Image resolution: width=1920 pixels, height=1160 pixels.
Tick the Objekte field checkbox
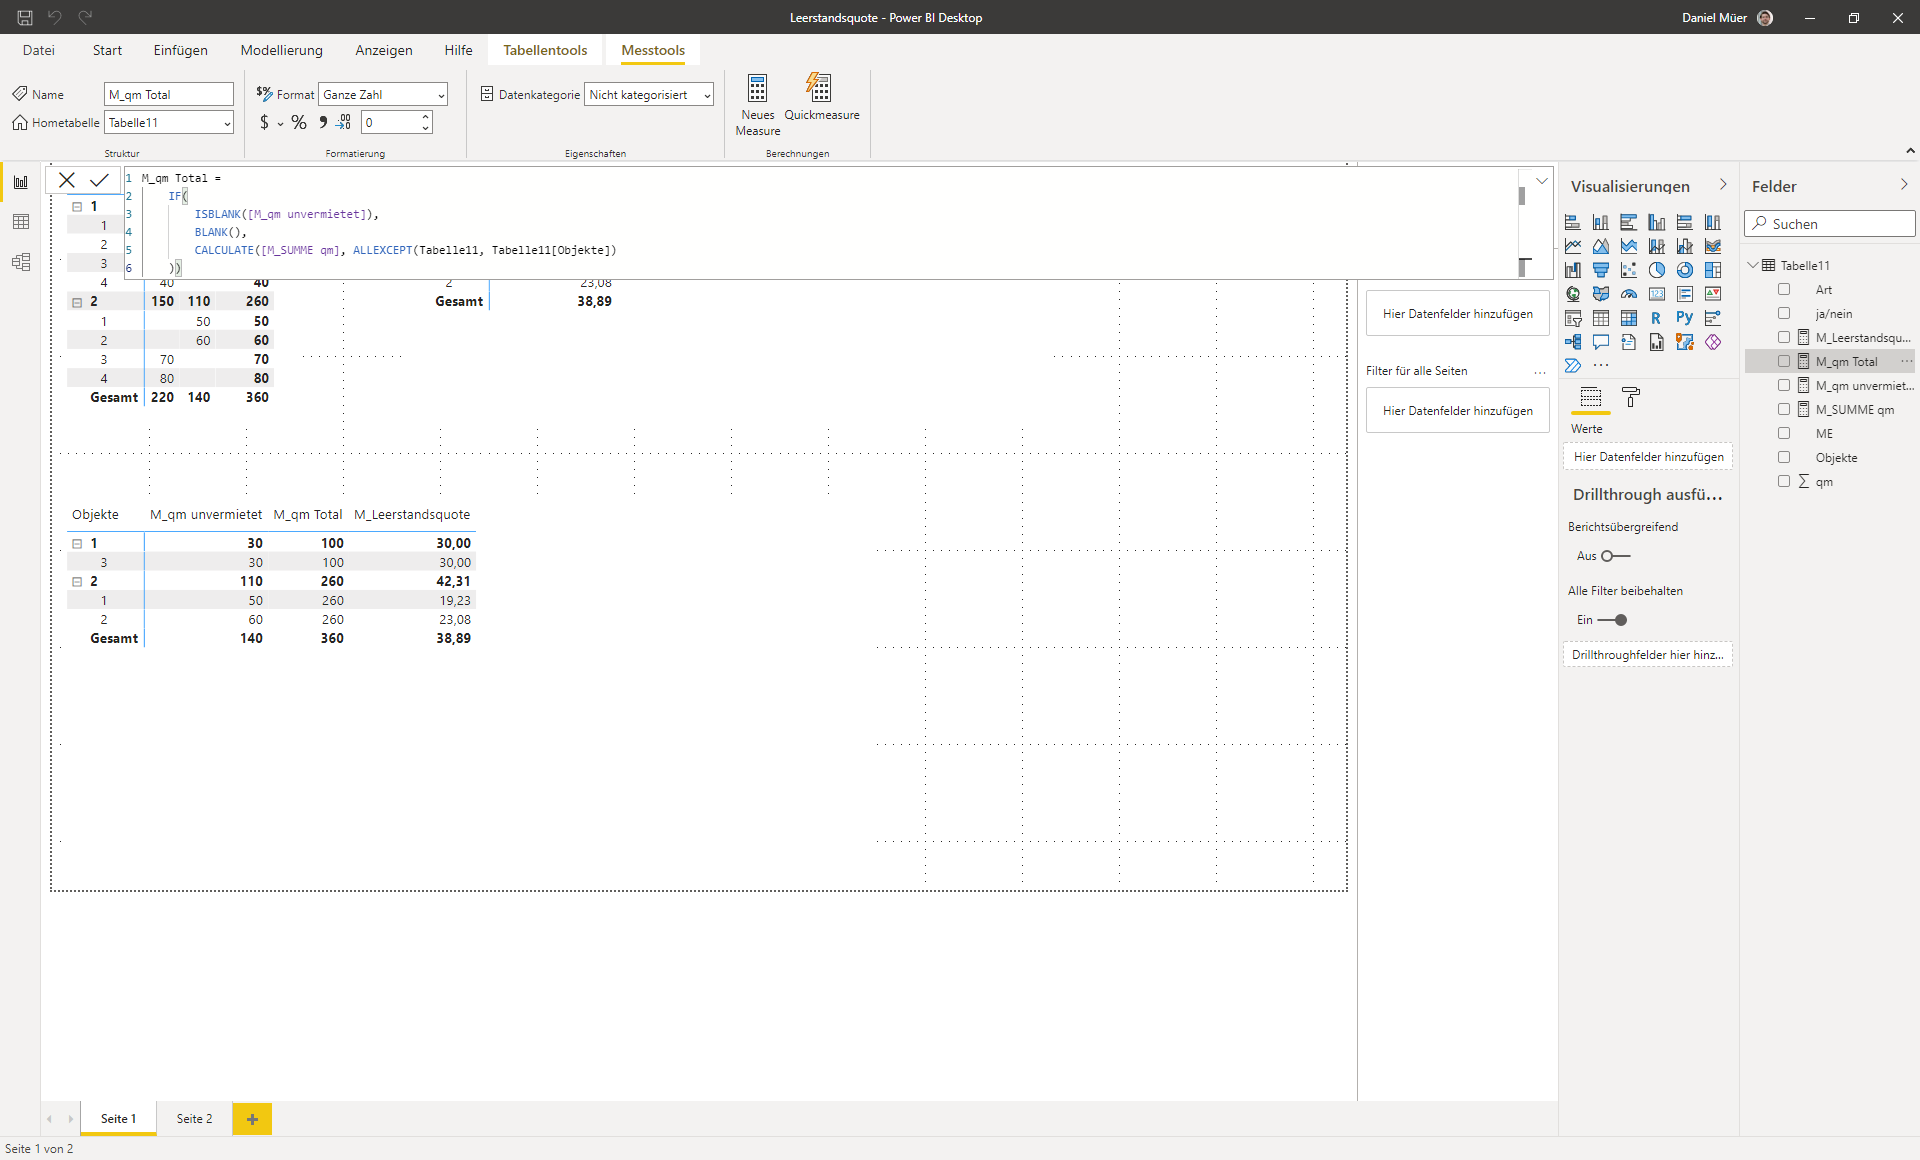click(x=1784, y=457)
